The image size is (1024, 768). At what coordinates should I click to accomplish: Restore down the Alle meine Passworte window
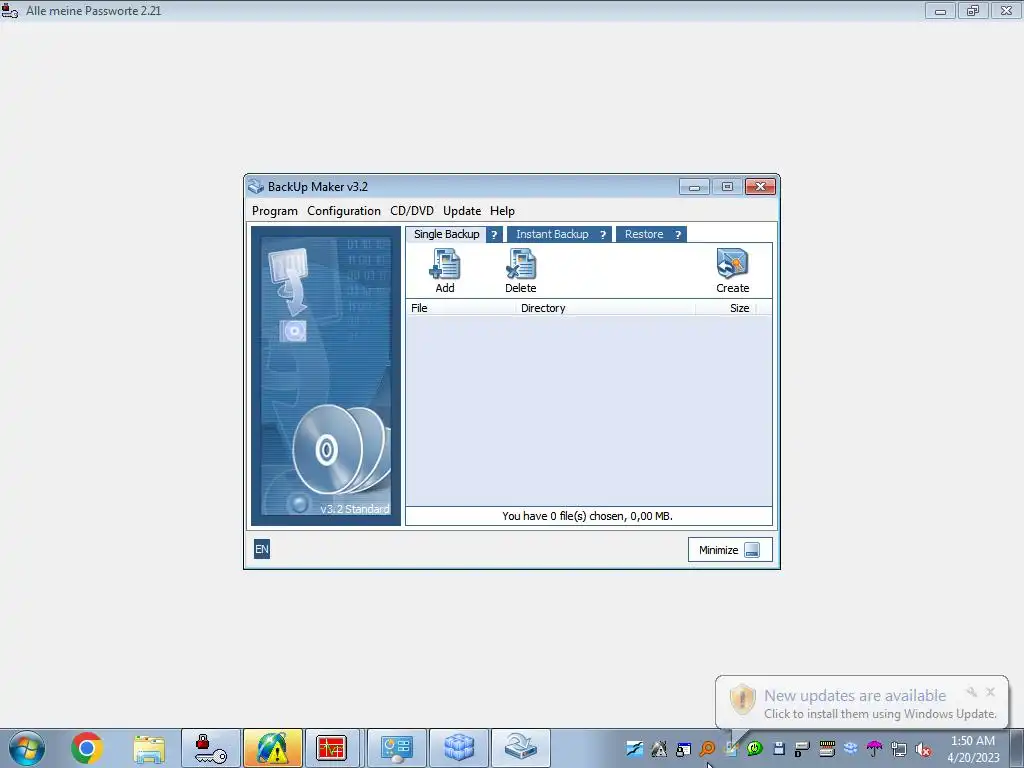(x=973, y=10)
